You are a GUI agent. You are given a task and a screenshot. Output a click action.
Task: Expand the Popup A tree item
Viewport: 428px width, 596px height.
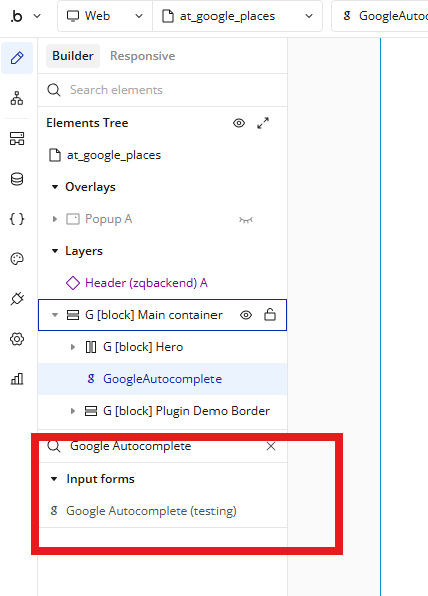pyautogui.click(x=55, y=219)
